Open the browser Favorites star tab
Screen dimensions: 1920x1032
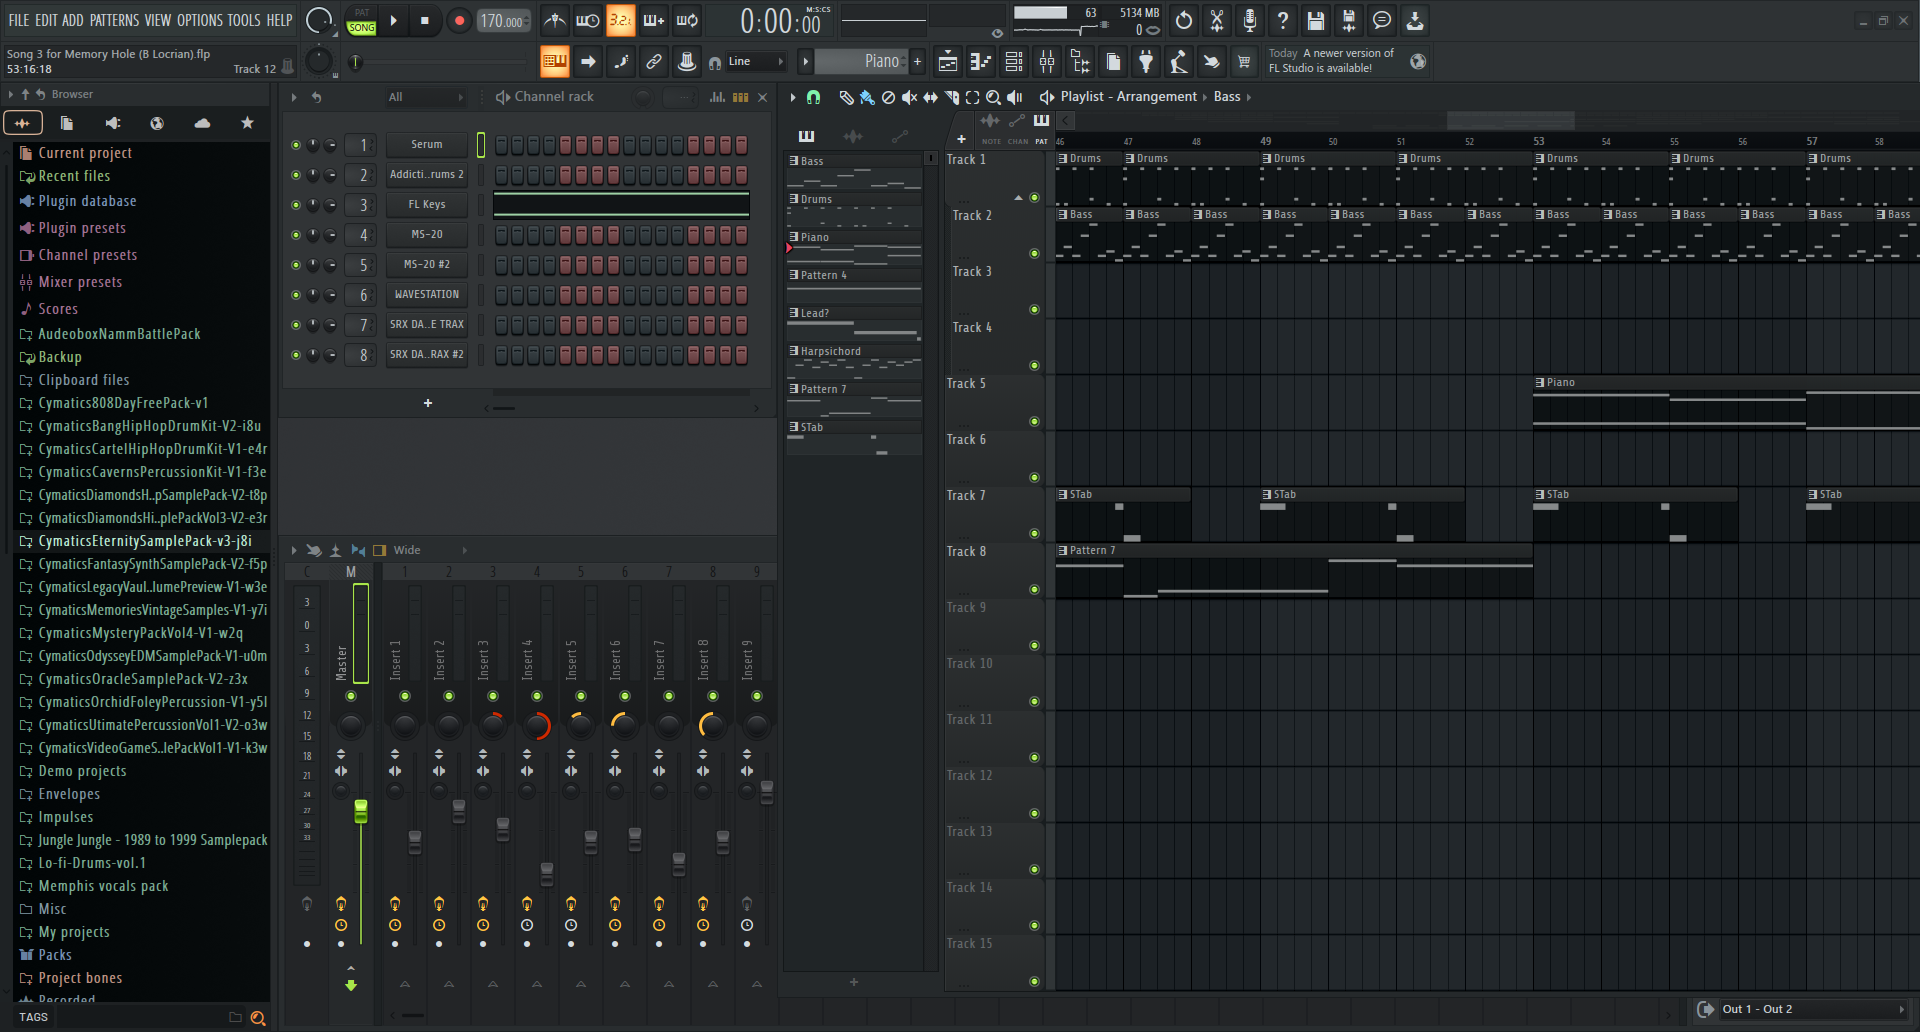pos(247,123)
